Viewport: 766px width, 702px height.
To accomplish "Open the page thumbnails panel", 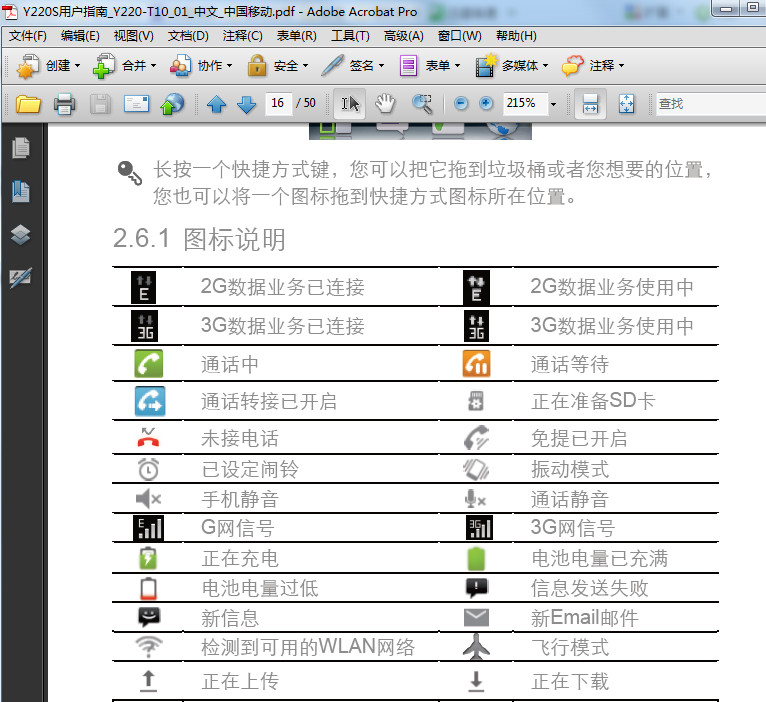I will (x=21, y=148).
